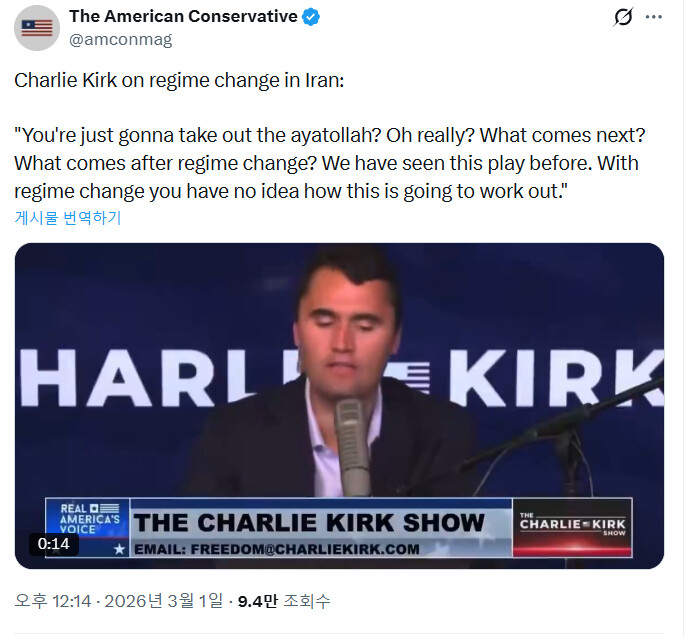The height and width of the screenshot is (638, 685).
Task: Open the 9.4만 조회수 view count
Action: [284, 601]
